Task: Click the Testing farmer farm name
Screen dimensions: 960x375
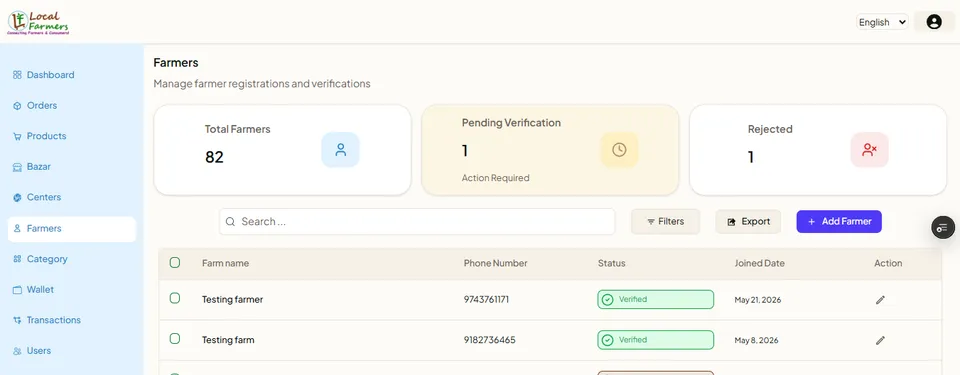Action: 233,300
